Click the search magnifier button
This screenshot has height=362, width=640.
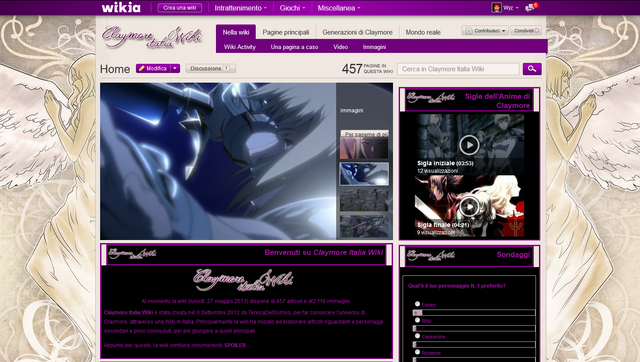(532, 69)
